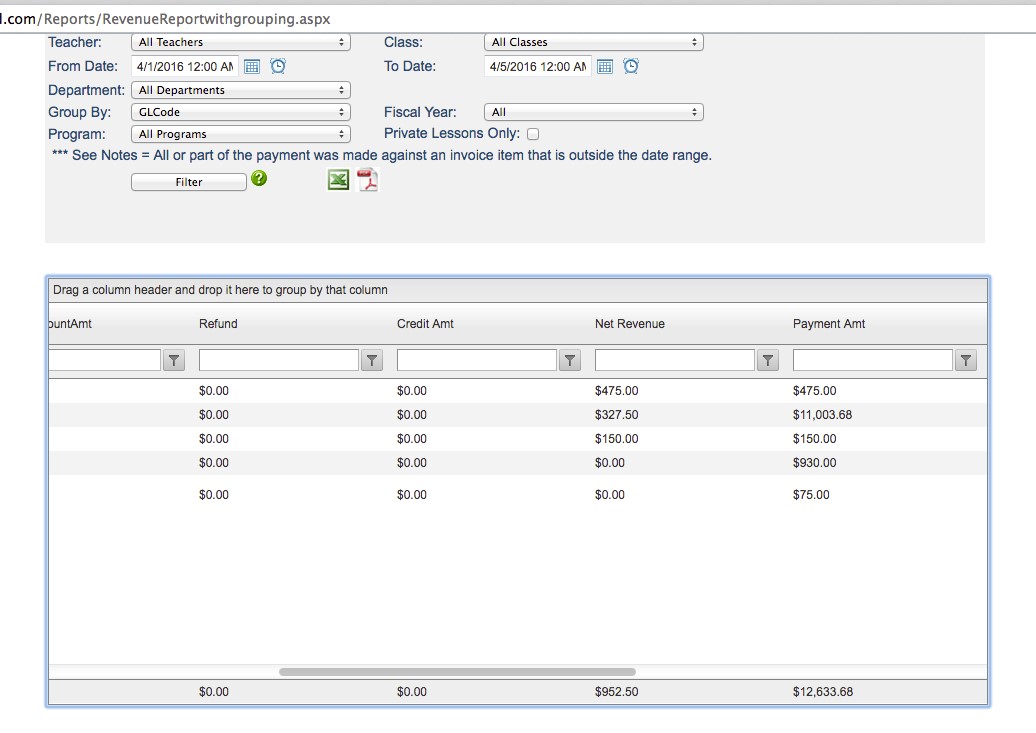Open the To Date time picker
This screenshot has width=1036, height=733.
pos(631,67)
